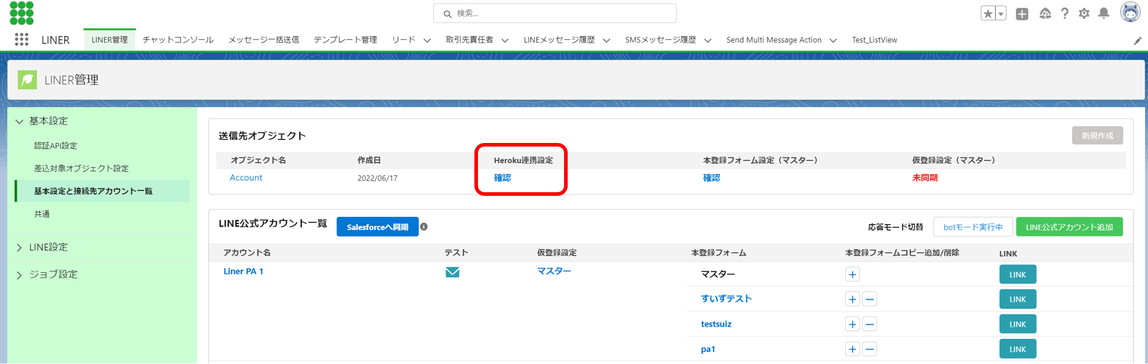Open the SMSメッセージ履歴 tab

coord(660,40)
